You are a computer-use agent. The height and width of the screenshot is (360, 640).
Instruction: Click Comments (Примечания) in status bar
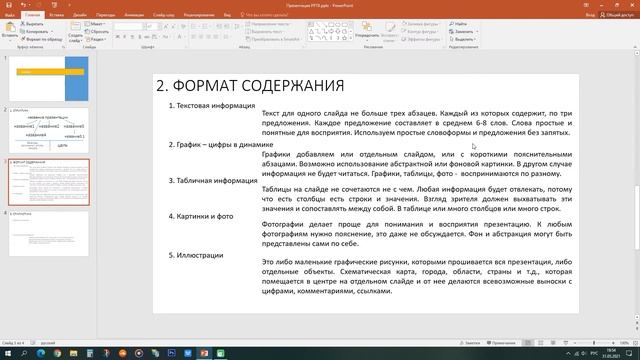(501, 343)
